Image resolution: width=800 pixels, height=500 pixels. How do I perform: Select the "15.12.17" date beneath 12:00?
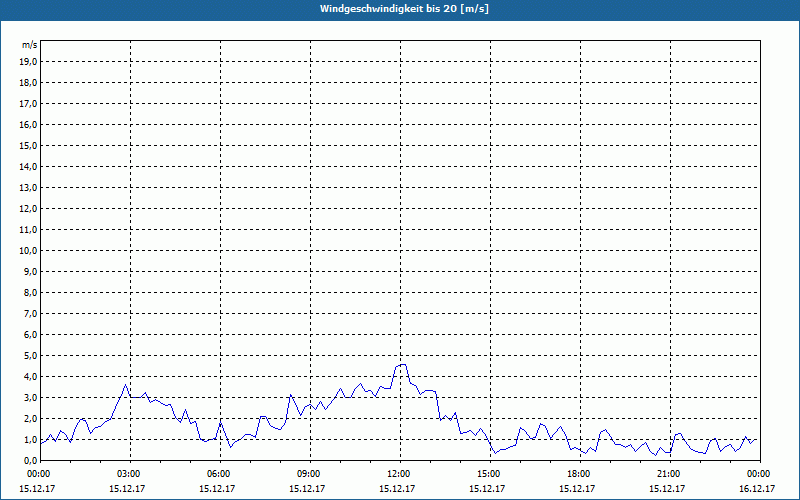click(397, 489)
